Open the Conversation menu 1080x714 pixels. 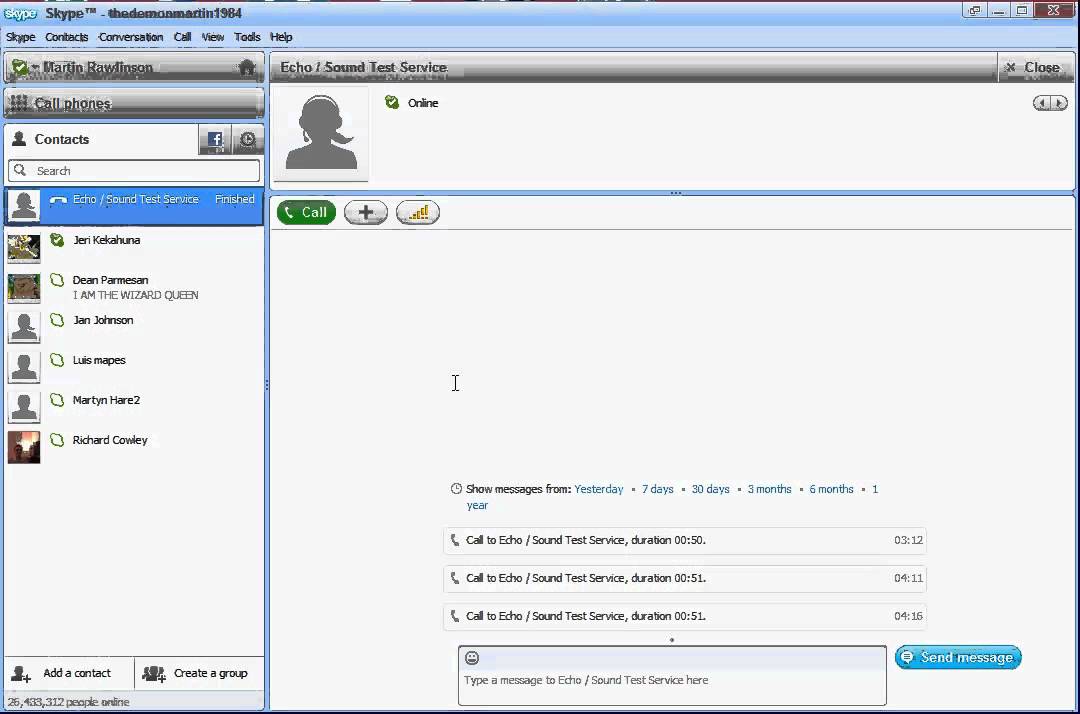tap(131, 37)
